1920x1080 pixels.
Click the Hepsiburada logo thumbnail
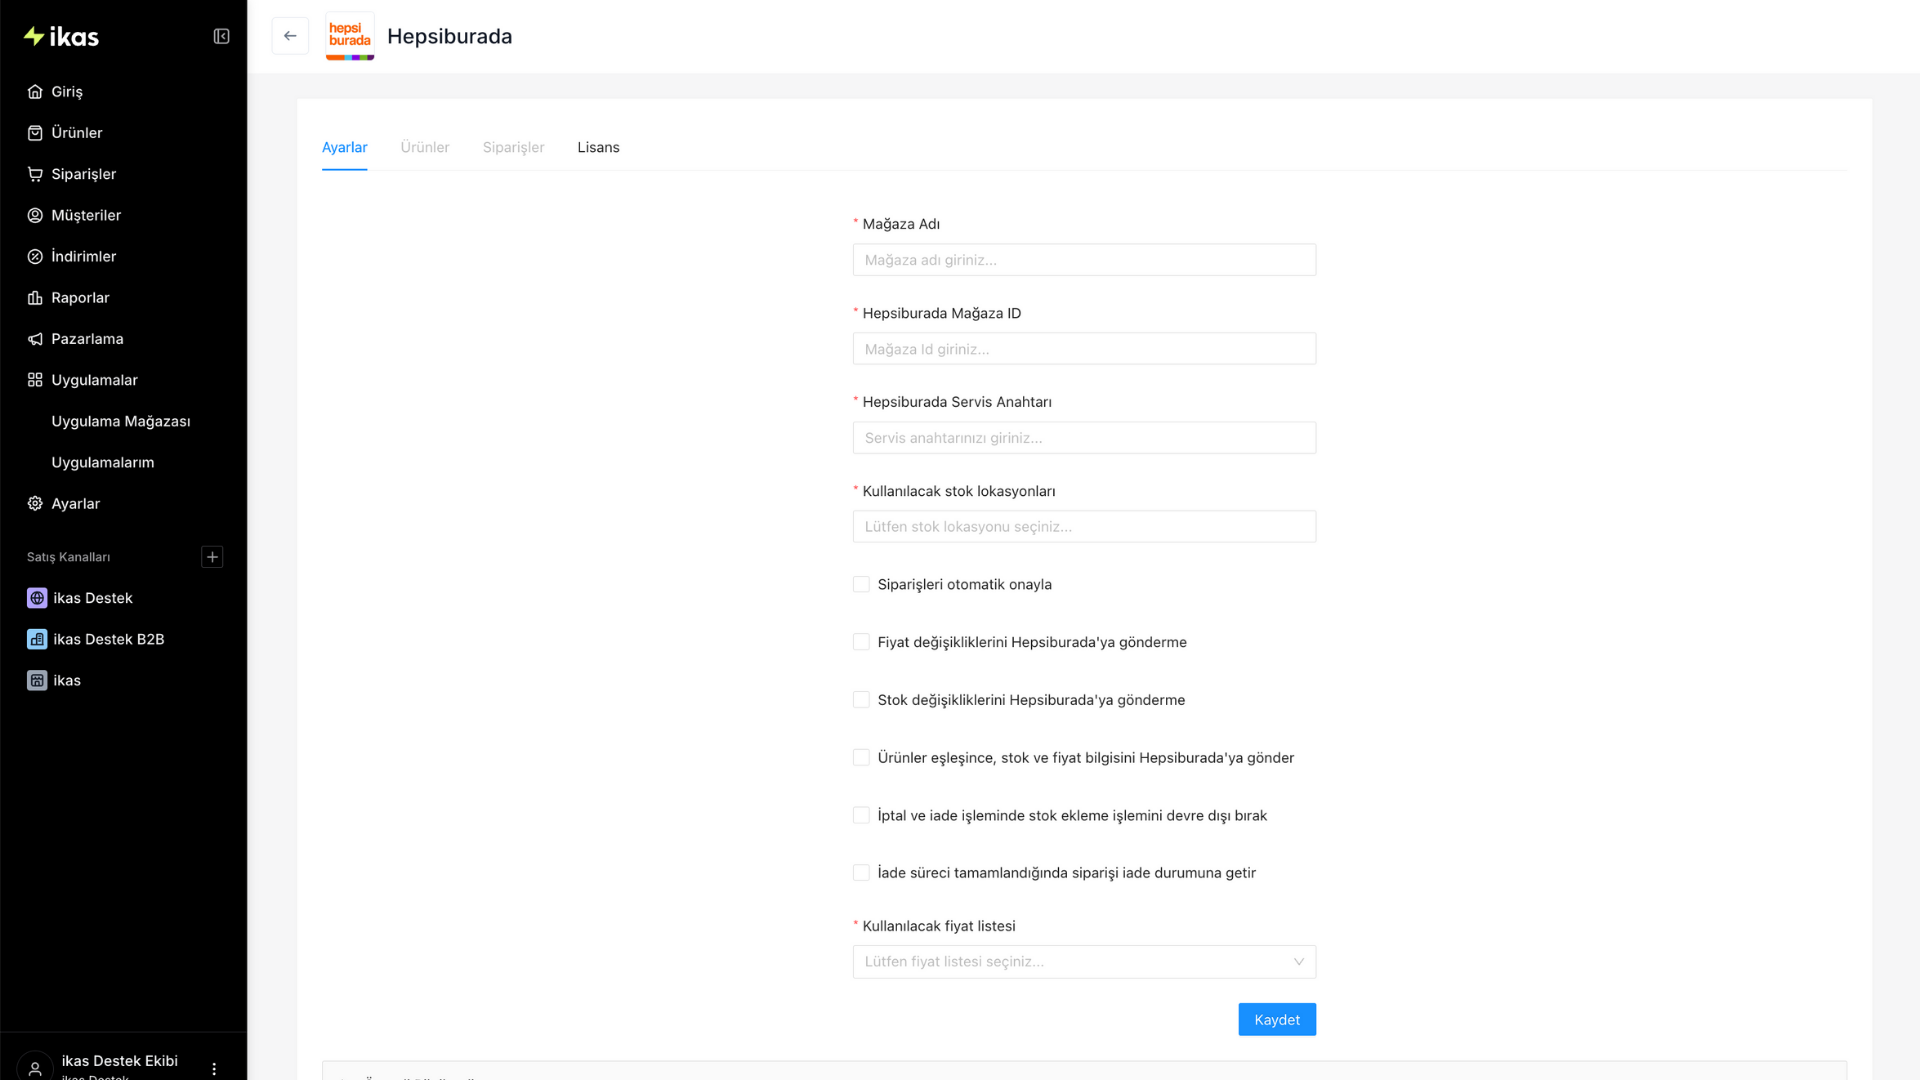(350, 36)
